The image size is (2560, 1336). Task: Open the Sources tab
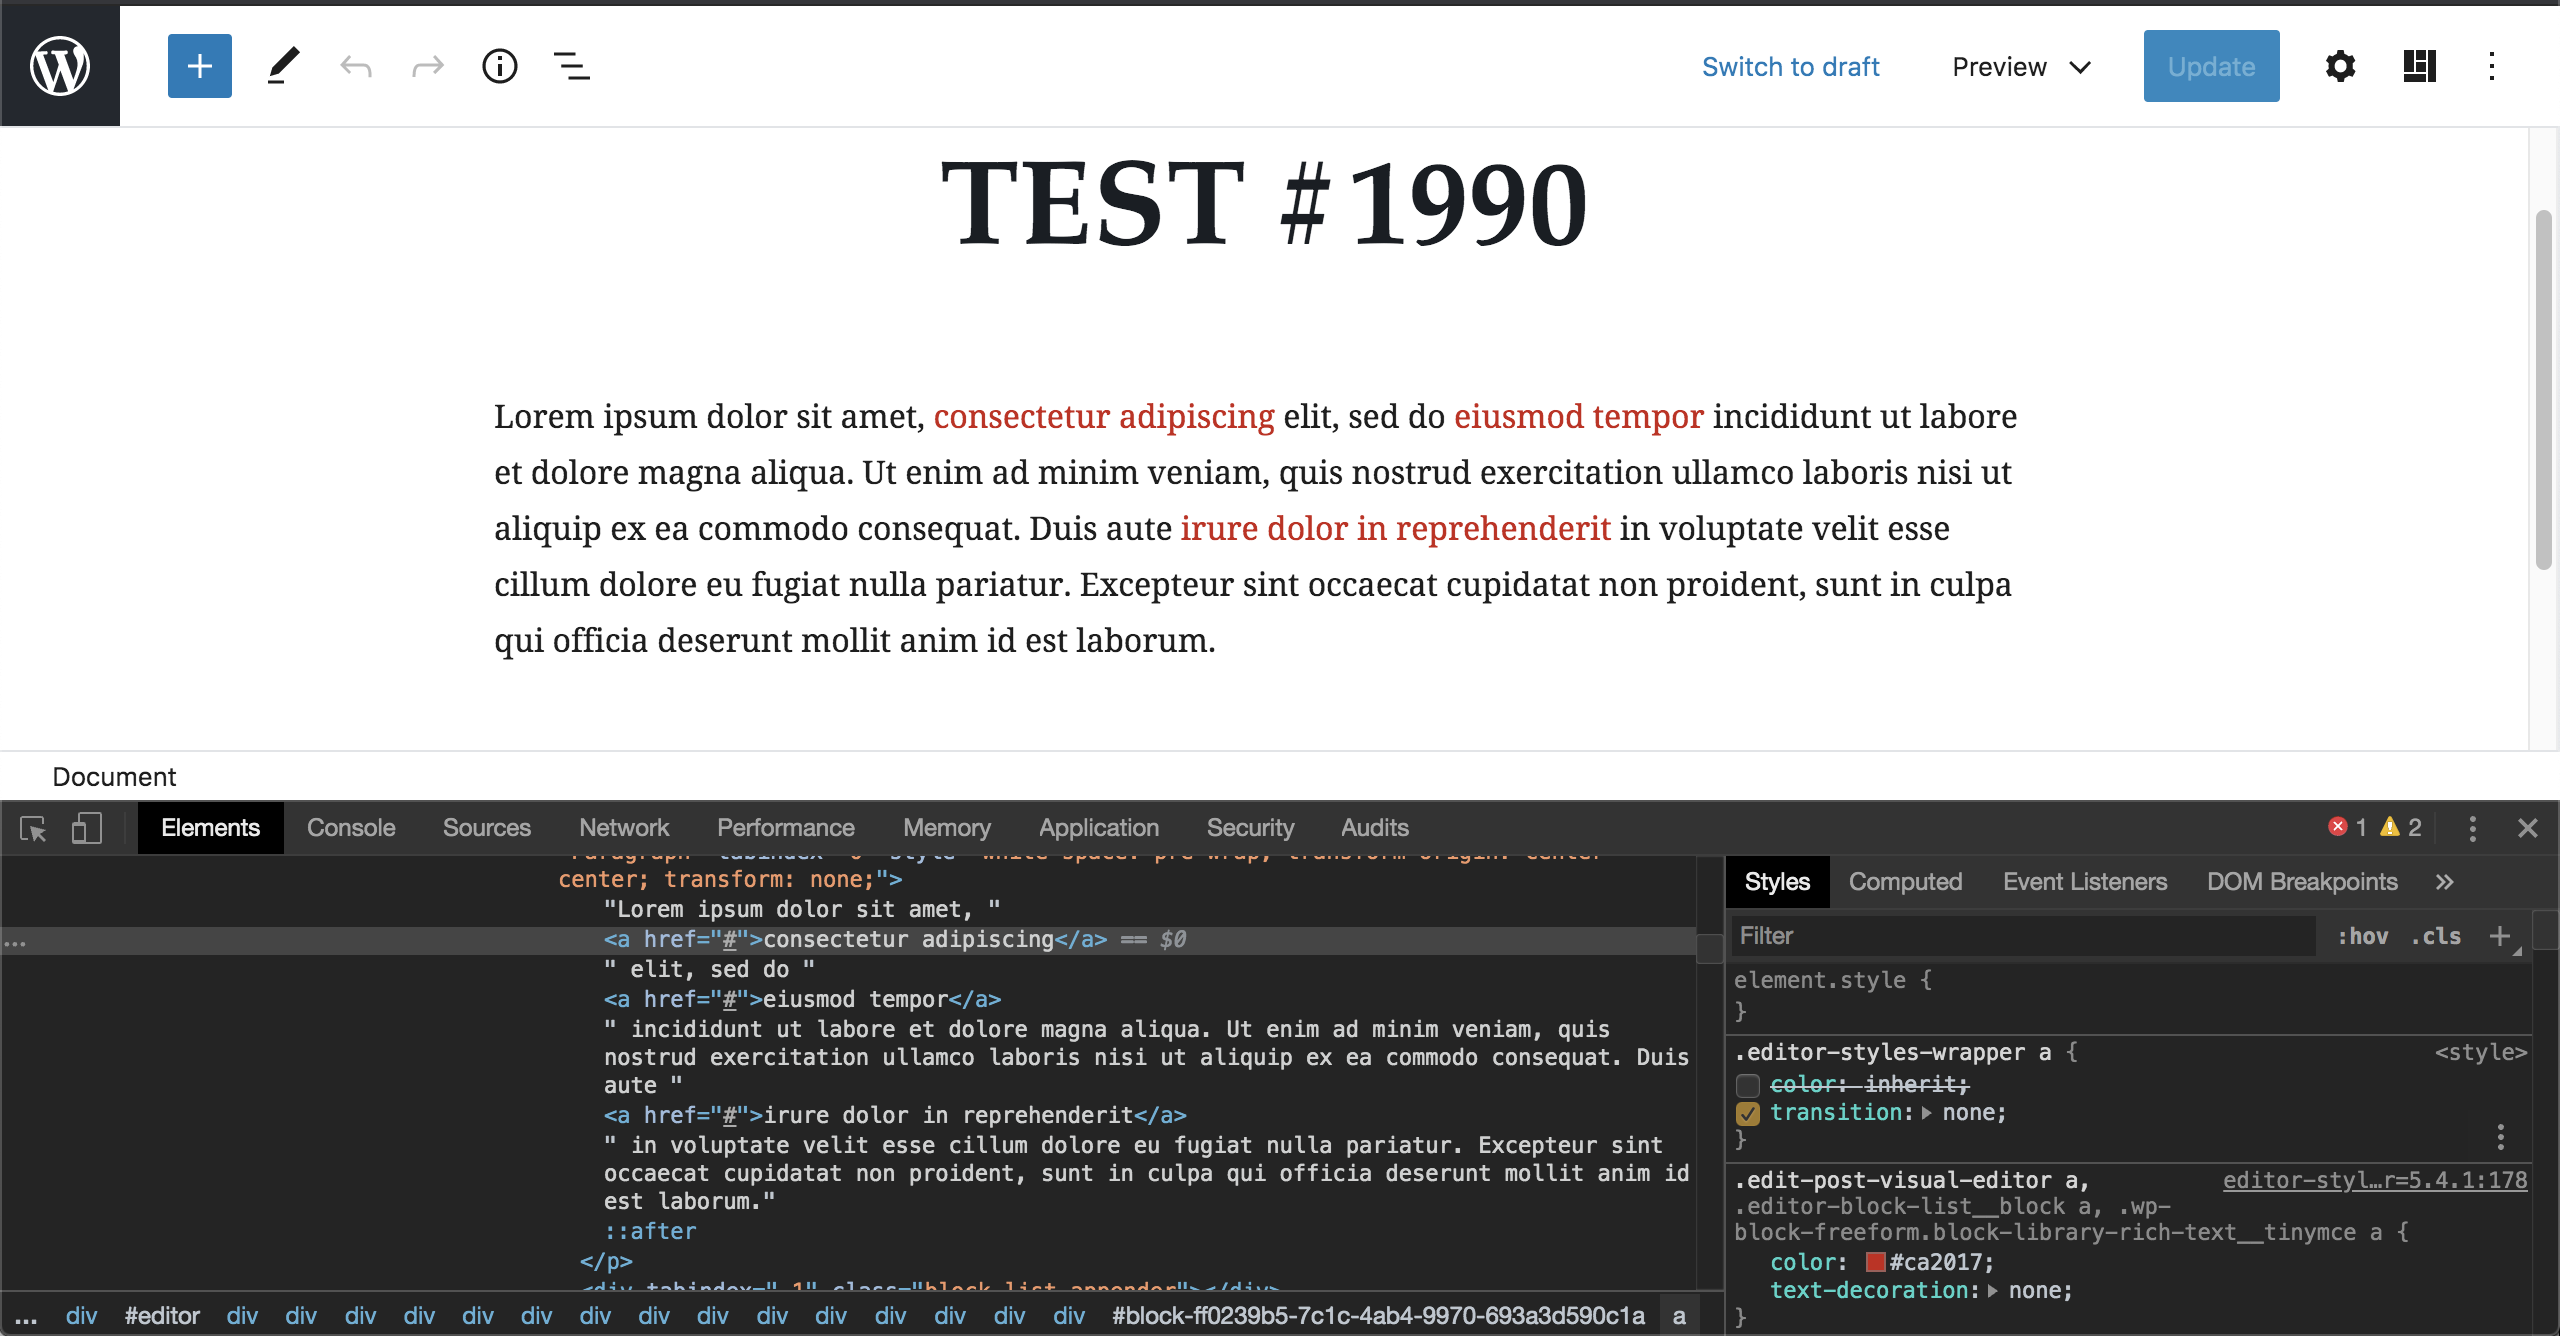click(487, 828)
